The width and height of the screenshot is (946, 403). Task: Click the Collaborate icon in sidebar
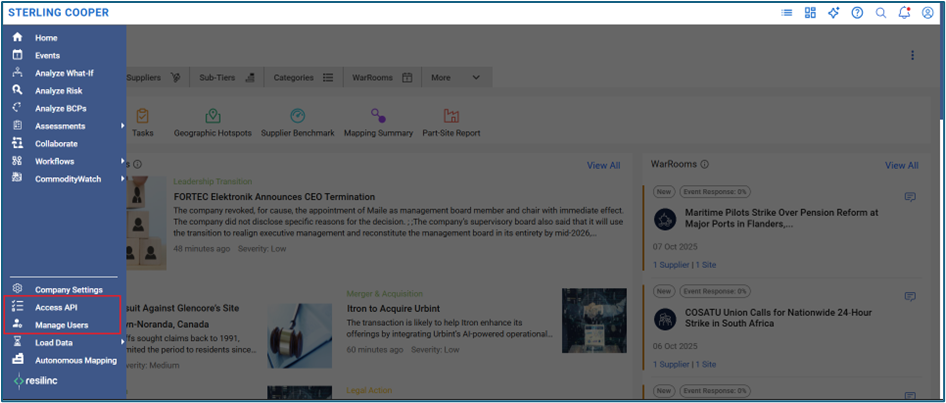click(17, 143)
